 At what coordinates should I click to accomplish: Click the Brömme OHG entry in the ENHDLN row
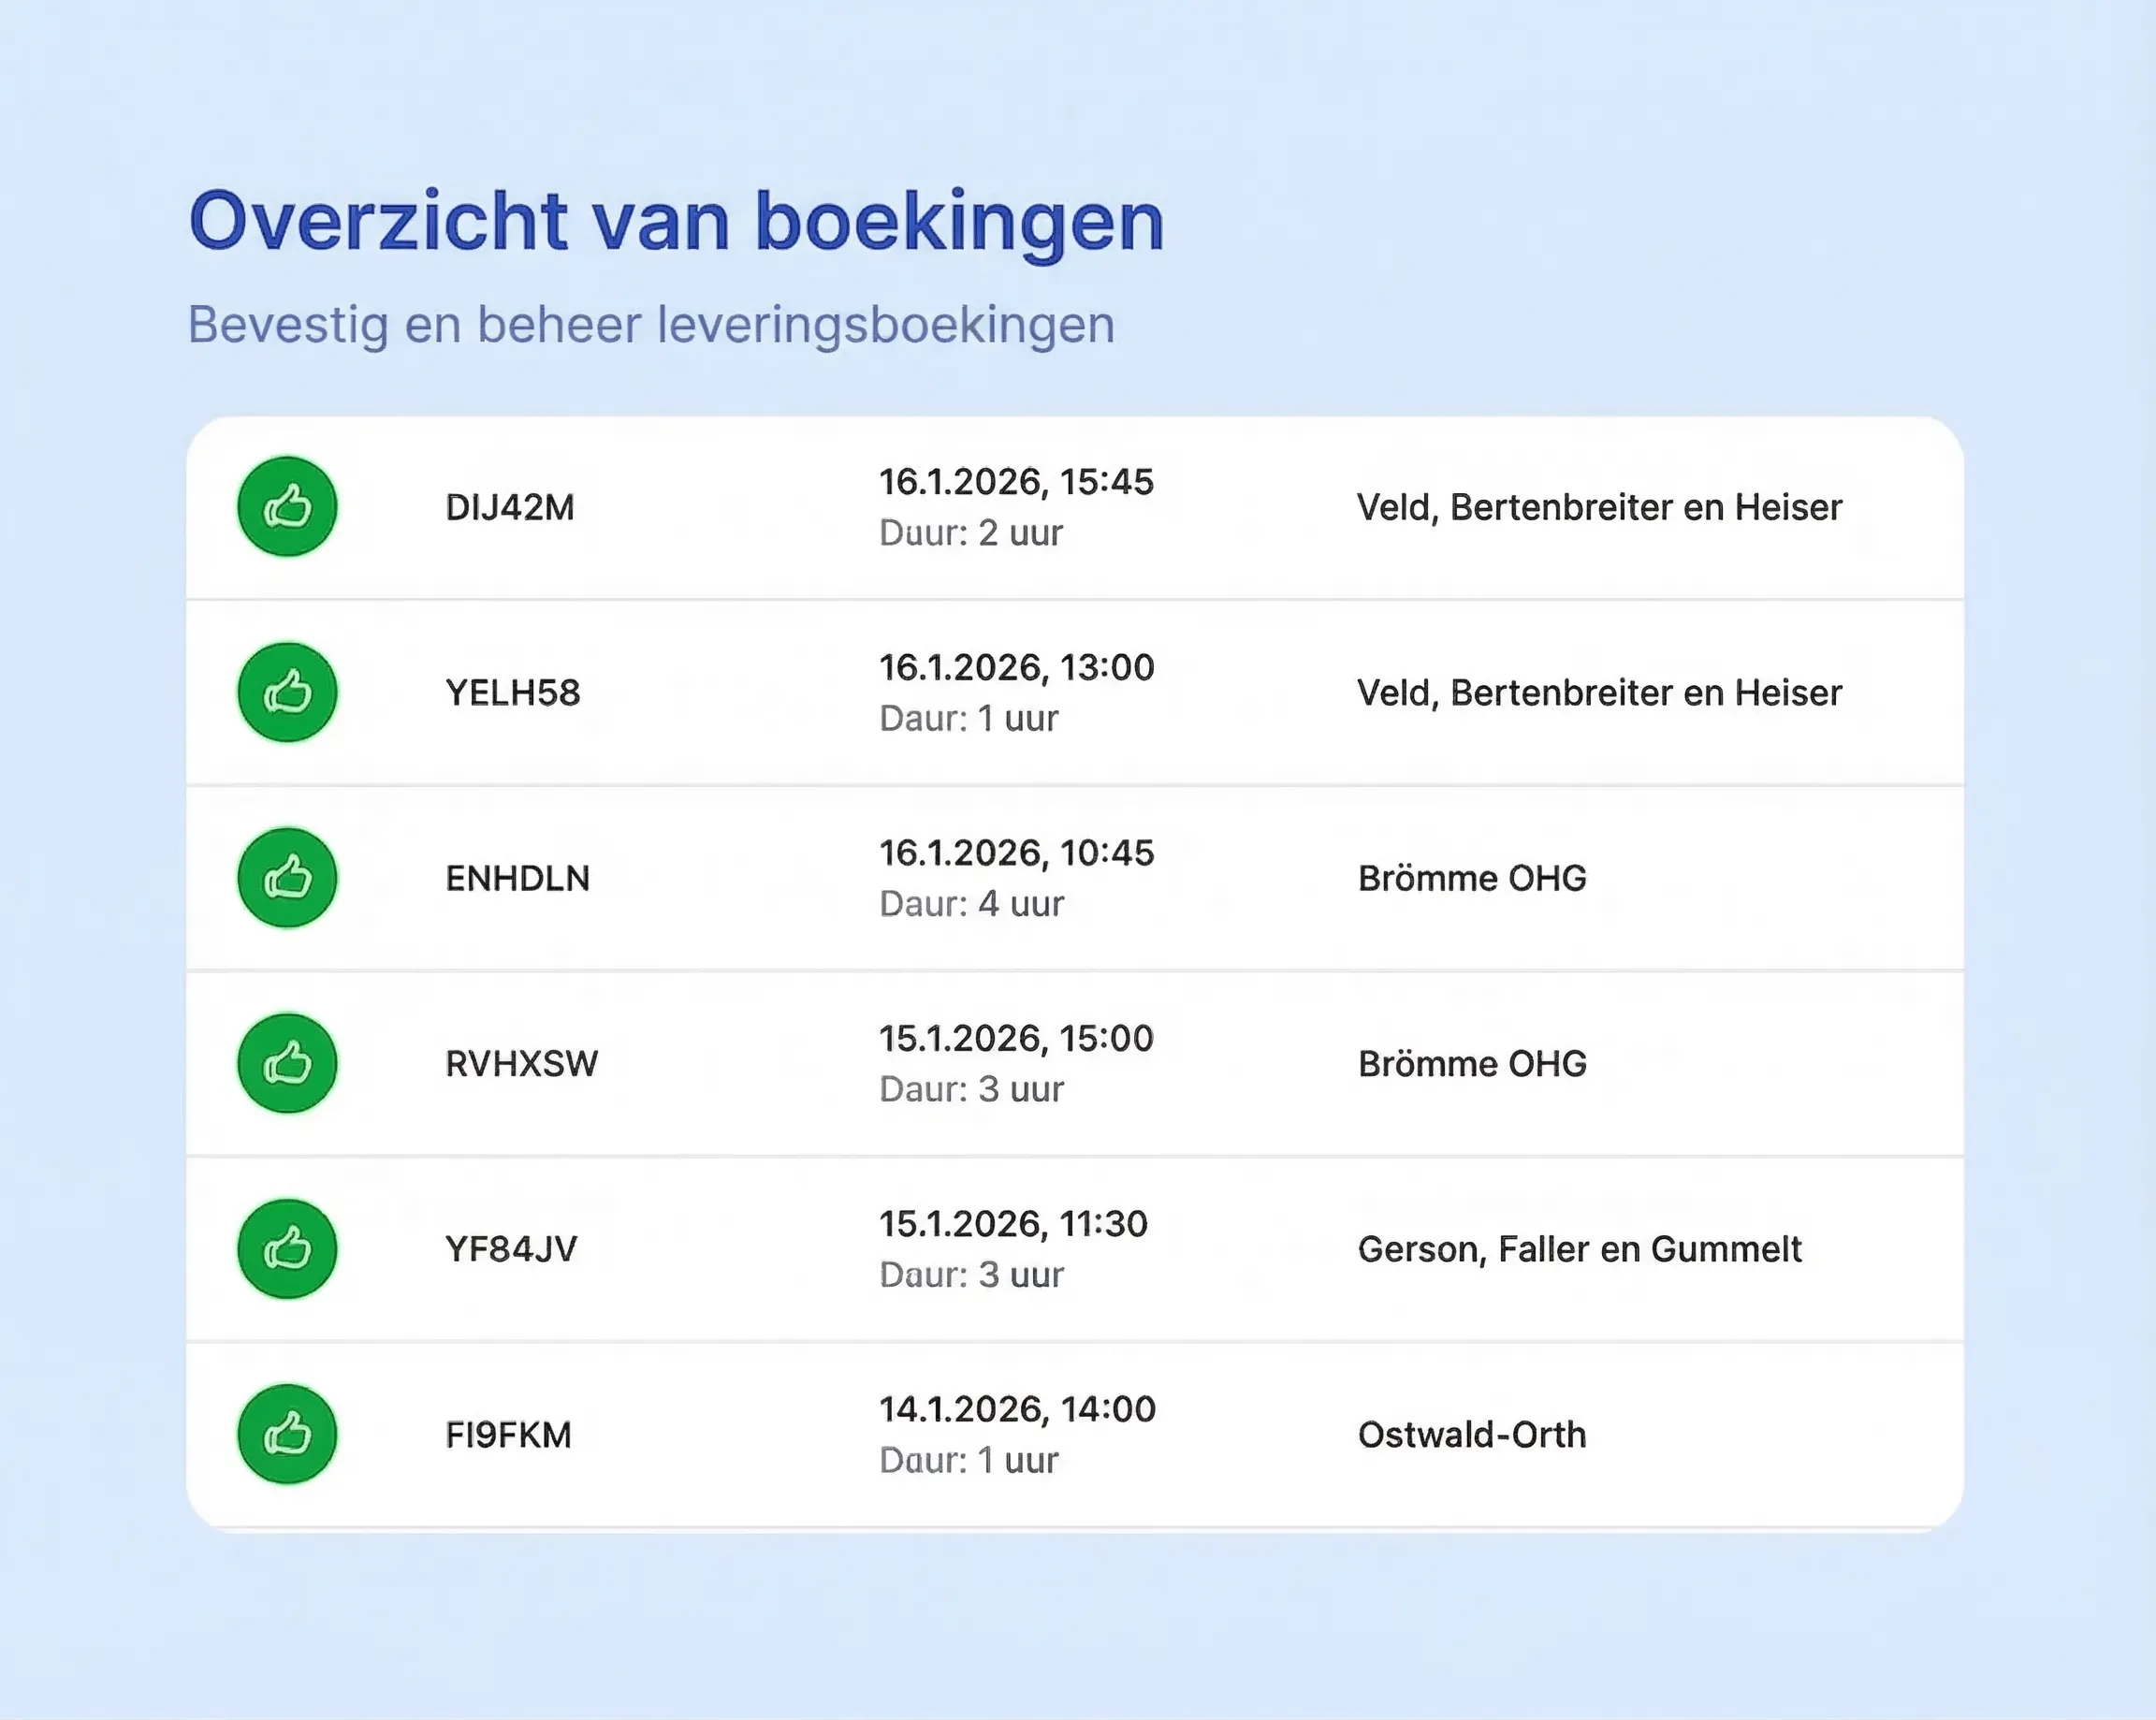(1472, 878)
